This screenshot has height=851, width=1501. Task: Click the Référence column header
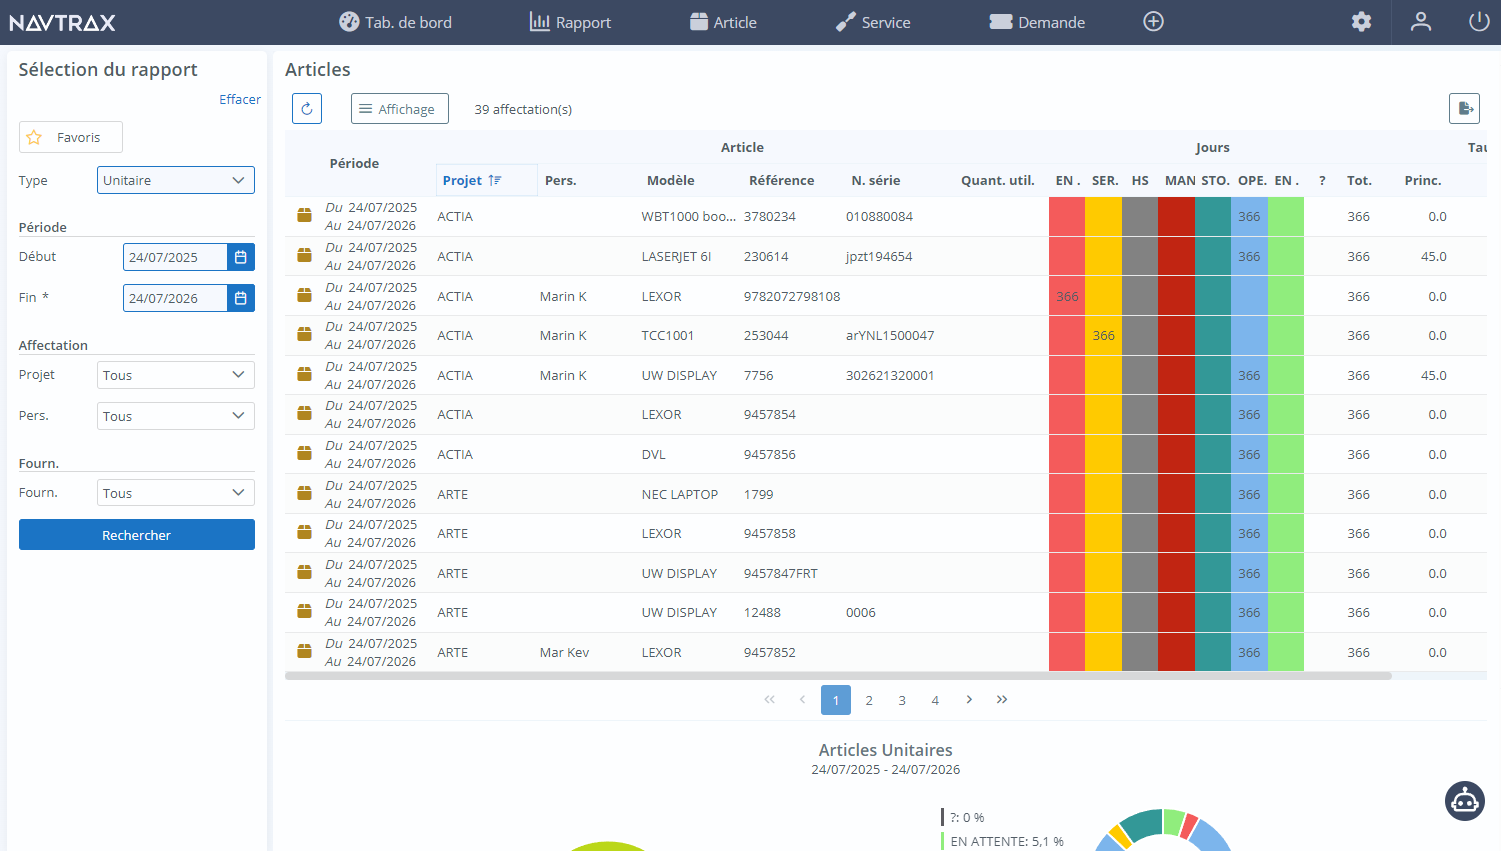click(x=782, y=180)
